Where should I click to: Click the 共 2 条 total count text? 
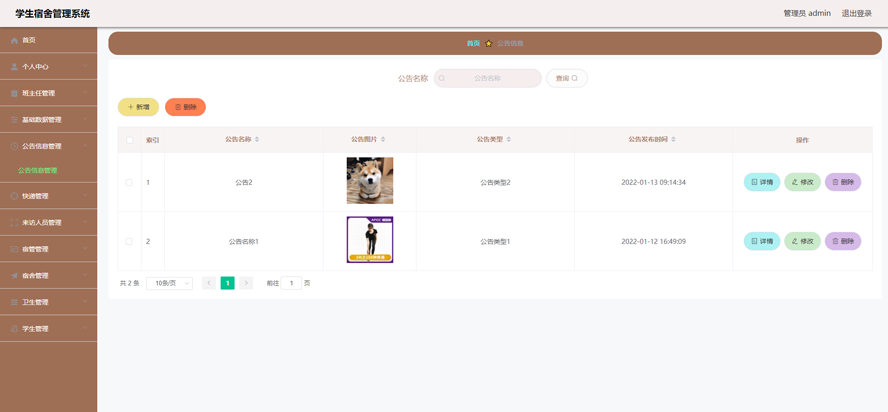tap(130, 283)
